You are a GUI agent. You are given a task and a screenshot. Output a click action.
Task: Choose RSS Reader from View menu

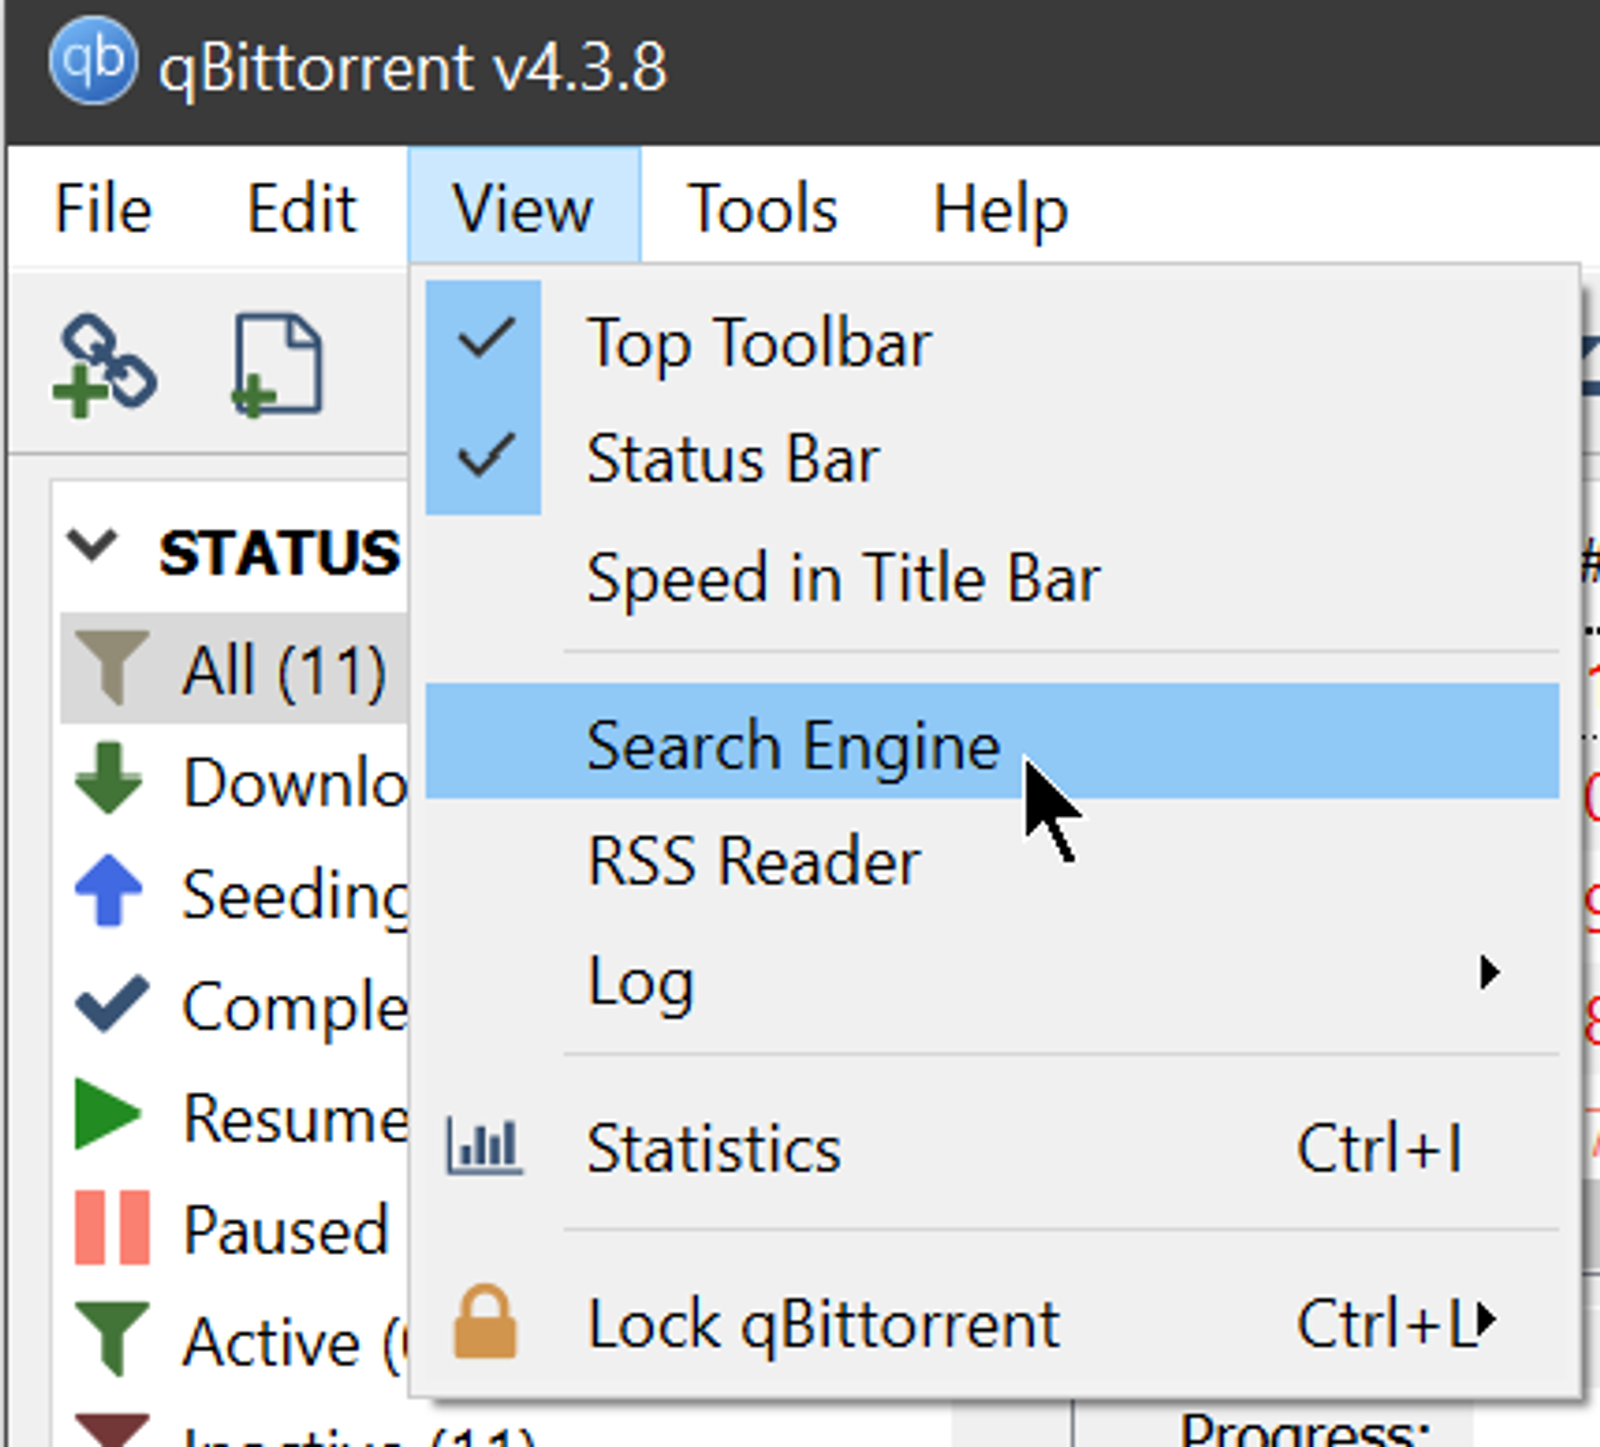click(992, 860)
